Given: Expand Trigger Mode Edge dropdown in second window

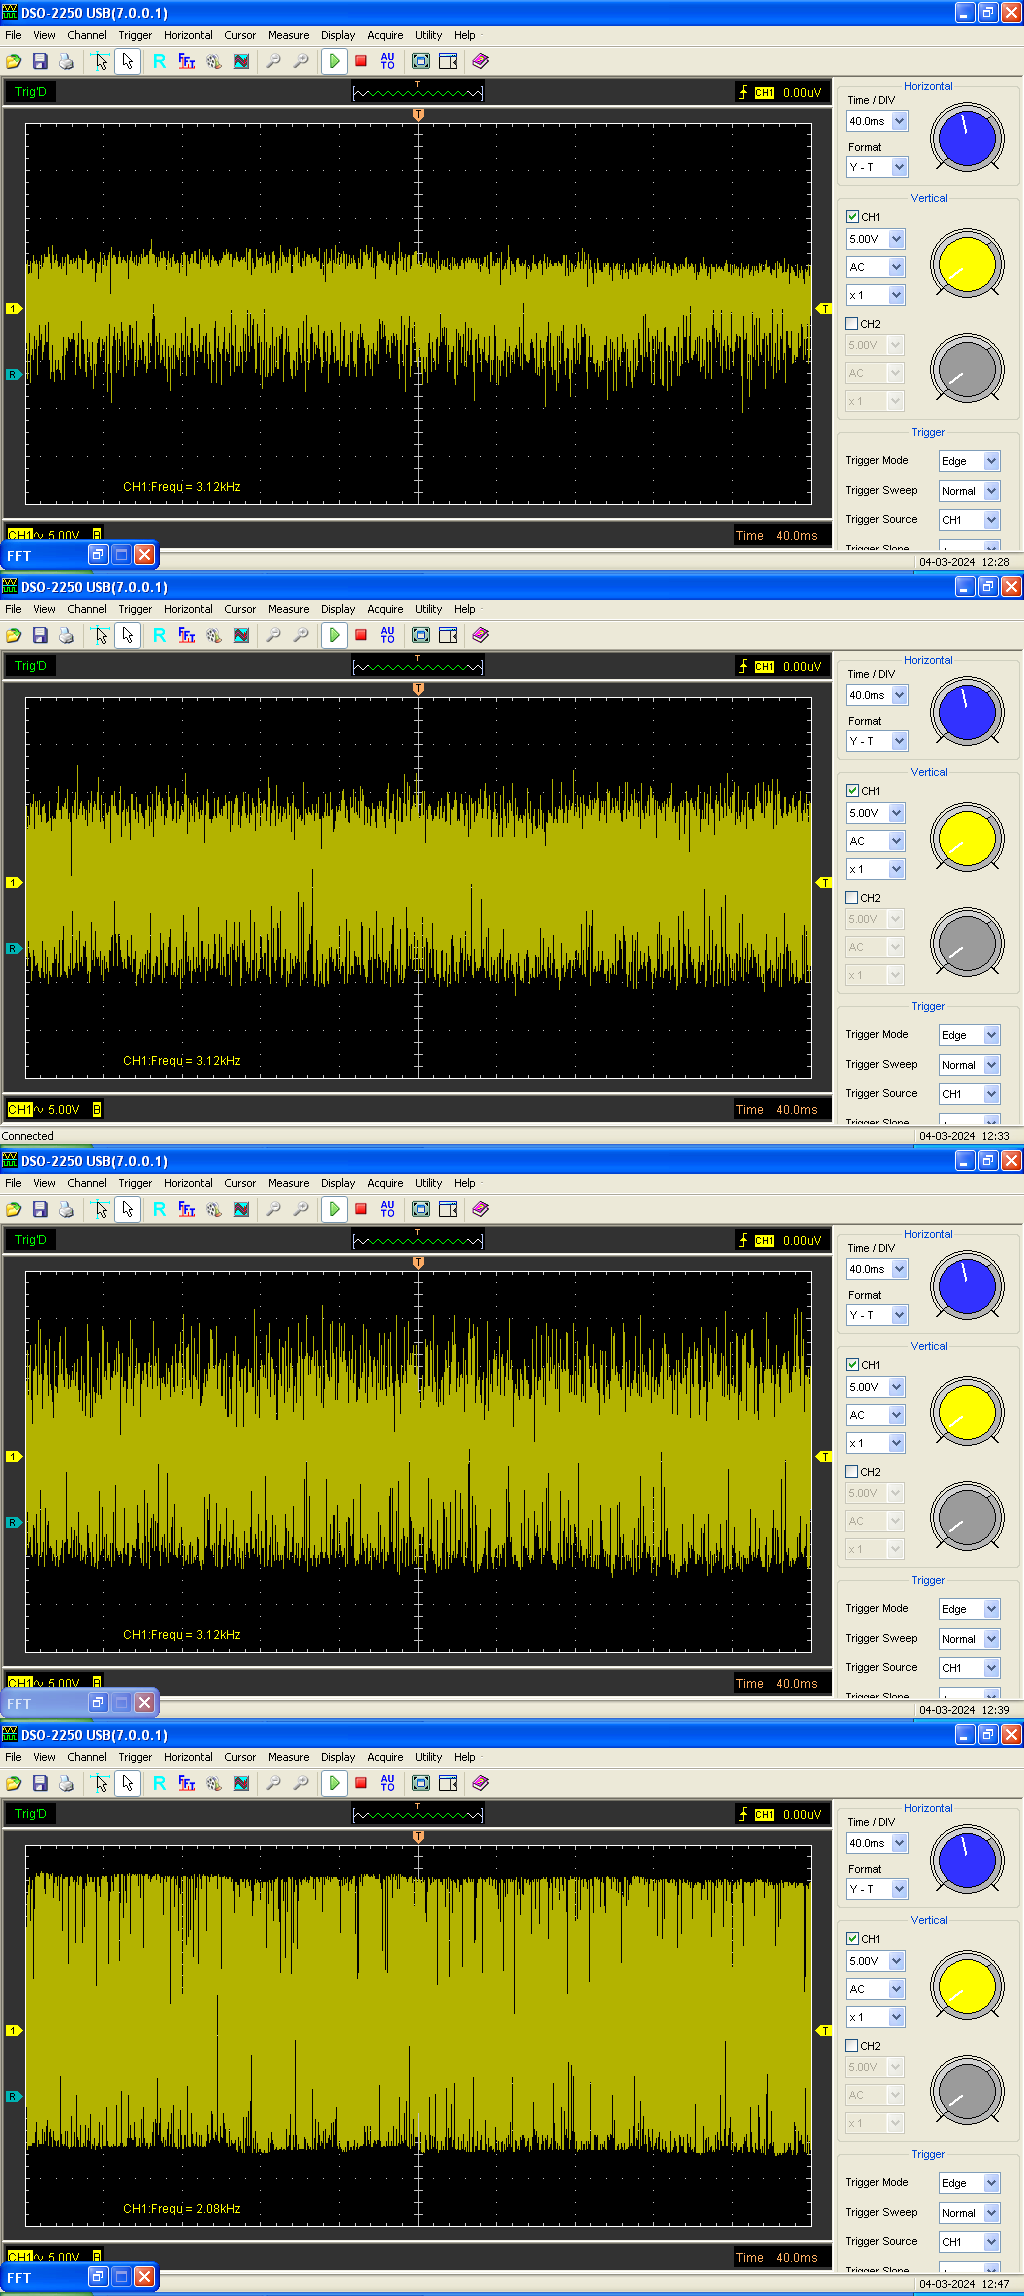Looking at the screenshot, I should click(991, 1035).
